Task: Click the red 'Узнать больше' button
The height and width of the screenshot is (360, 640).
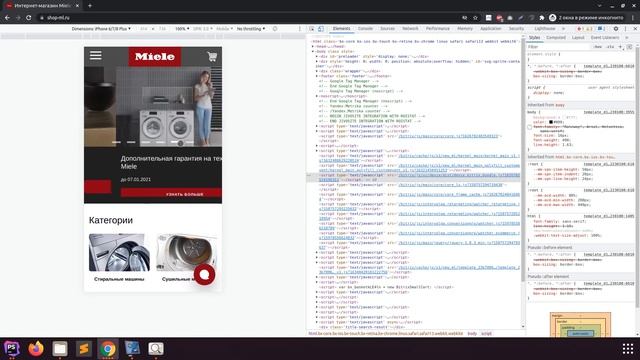Action: (171, 194)
